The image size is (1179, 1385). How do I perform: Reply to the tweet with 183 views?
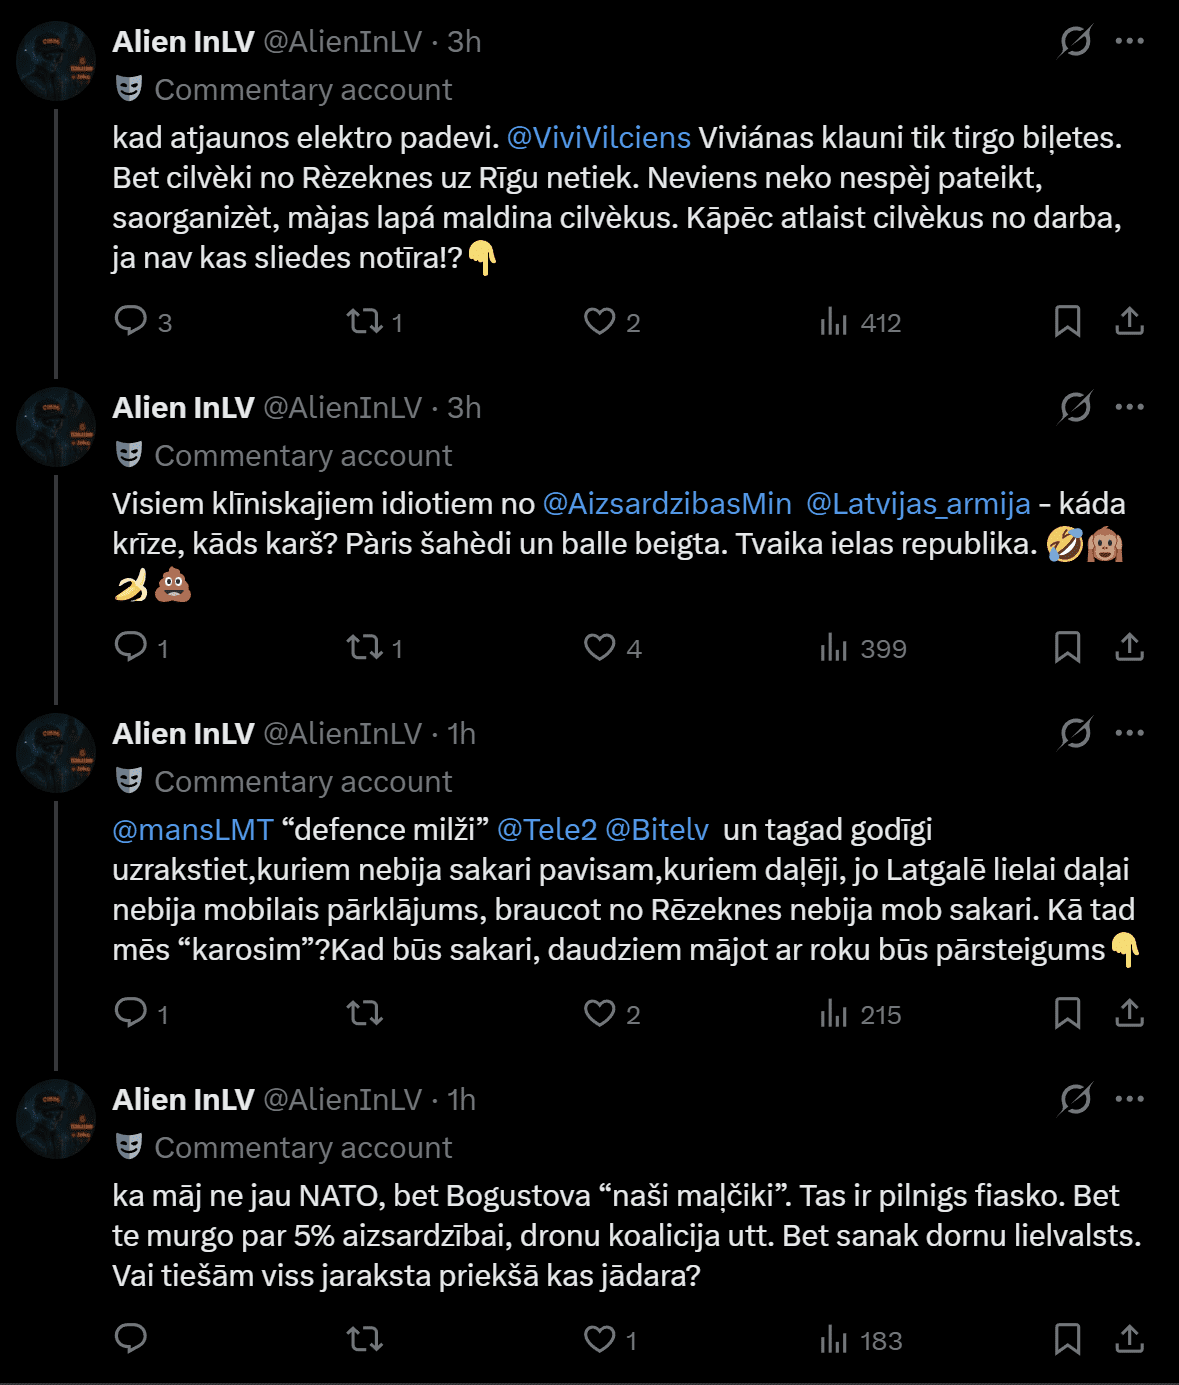(x=131, y=1339)
